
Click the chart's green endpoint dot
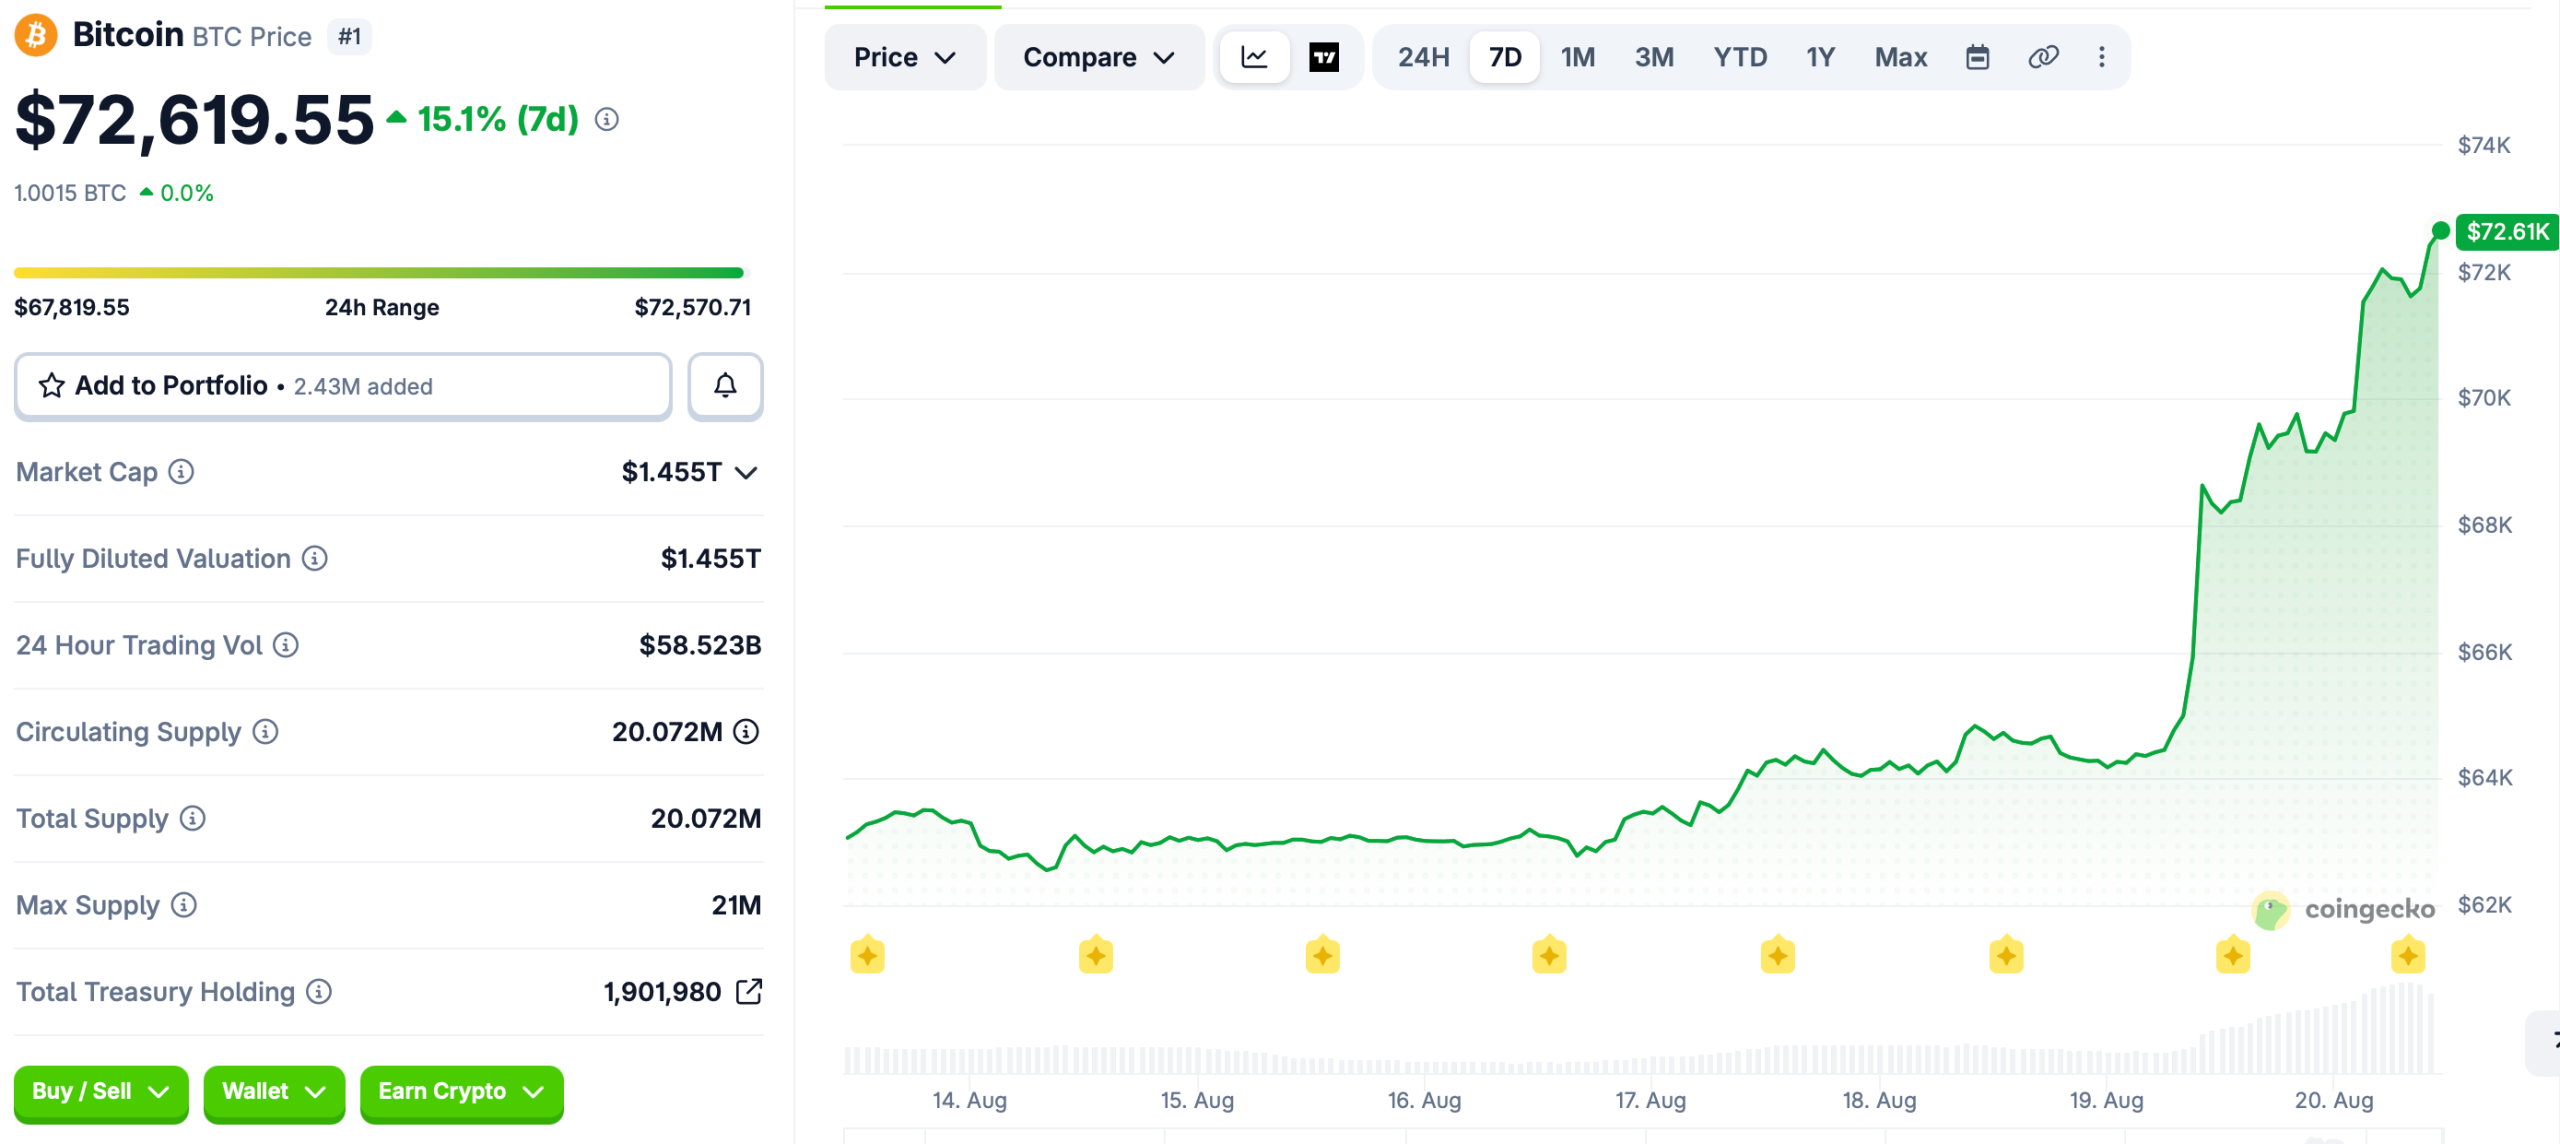[x=2440, y=231]
